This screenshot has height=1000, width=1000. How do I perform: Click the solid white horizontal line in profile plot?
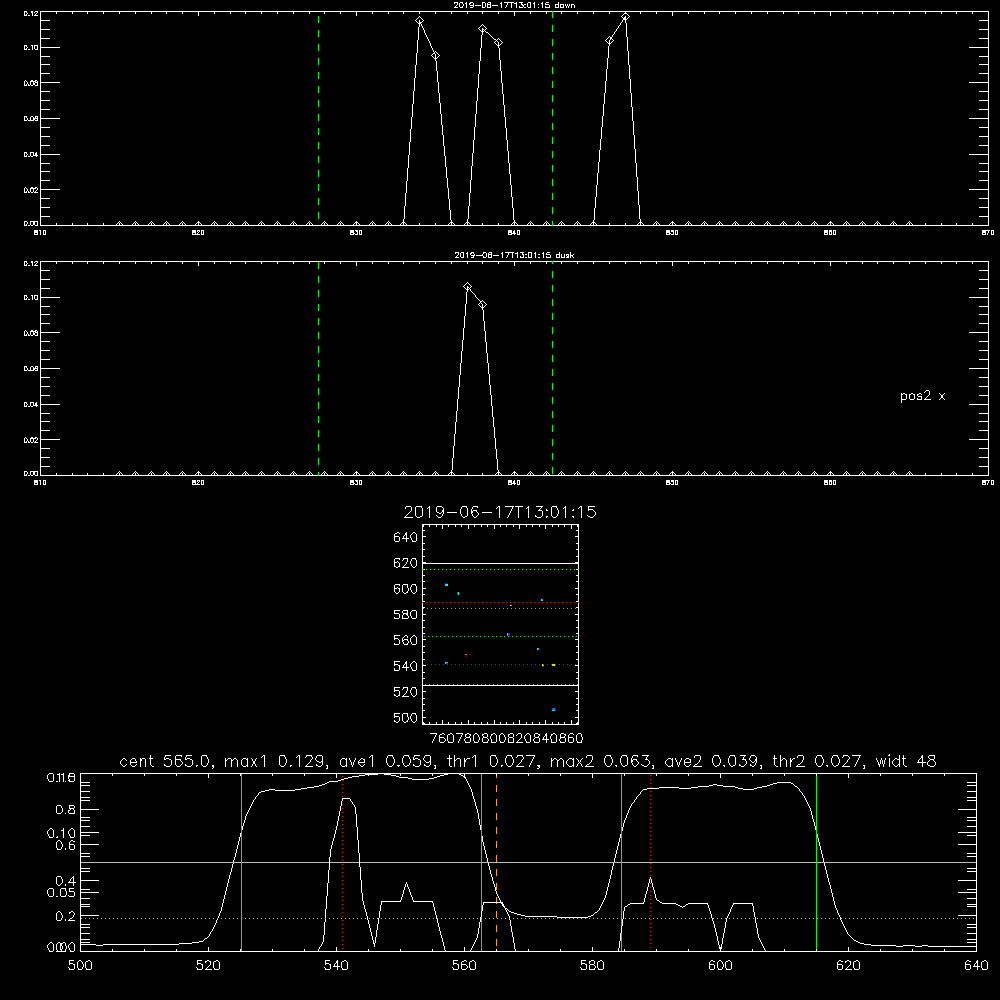click(x=528, y=862)
